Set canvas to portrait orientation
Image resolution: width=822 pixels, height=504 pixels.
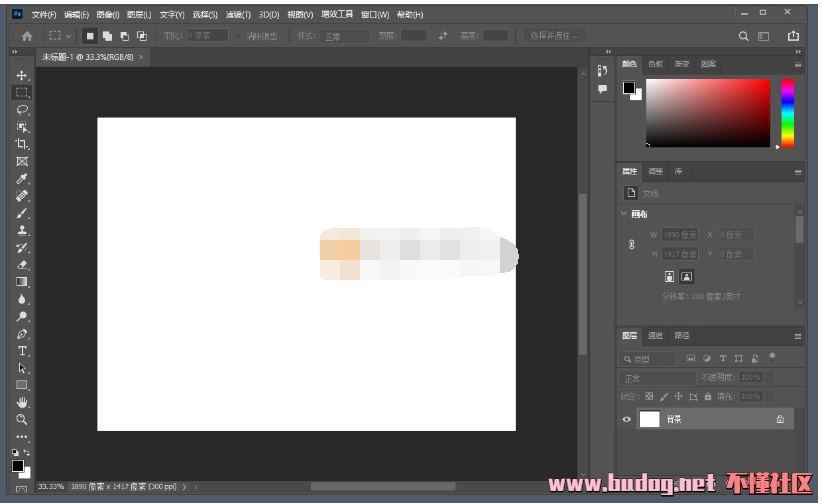click(669, 276)
